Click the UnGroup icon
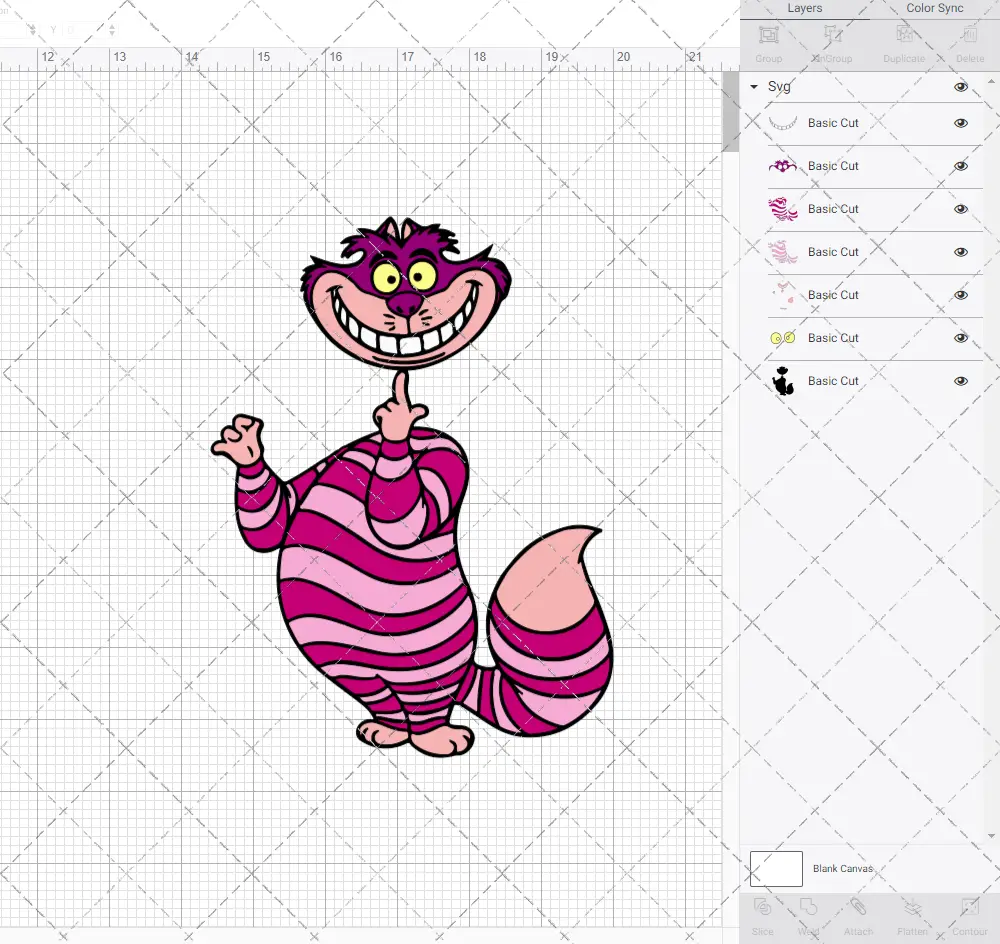Screen dimensions: 1000x944 832,34
